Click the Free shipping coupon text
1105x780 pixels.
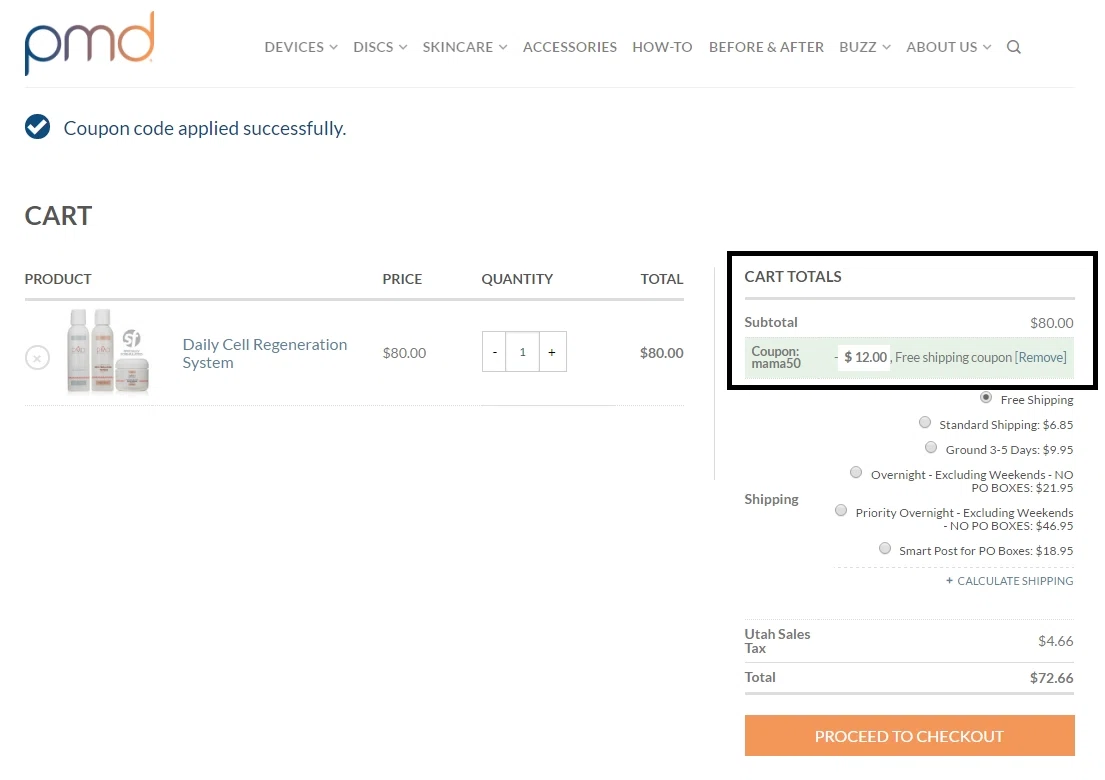(953, 357)
